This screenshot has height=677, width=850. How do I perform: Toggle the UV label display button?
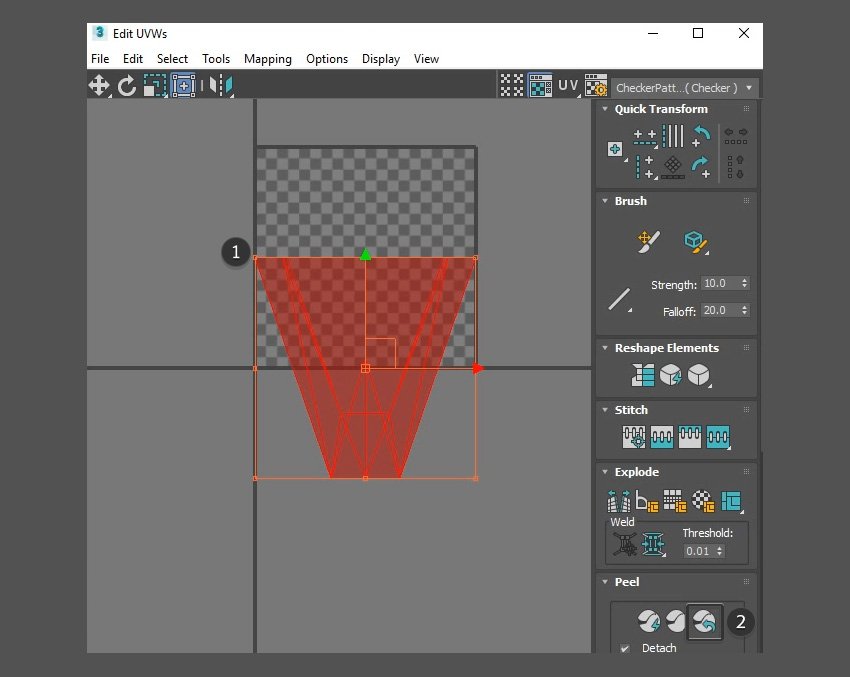[x=568, y=86]
